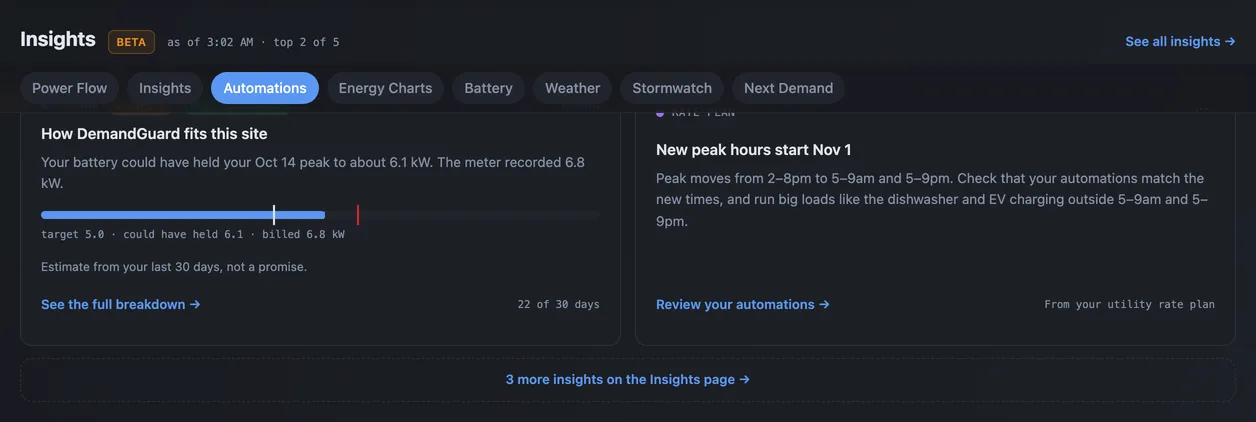Screen dimensions: 1256x422
Task: Open 3 more insights on the Insights page
Action: 628,380
